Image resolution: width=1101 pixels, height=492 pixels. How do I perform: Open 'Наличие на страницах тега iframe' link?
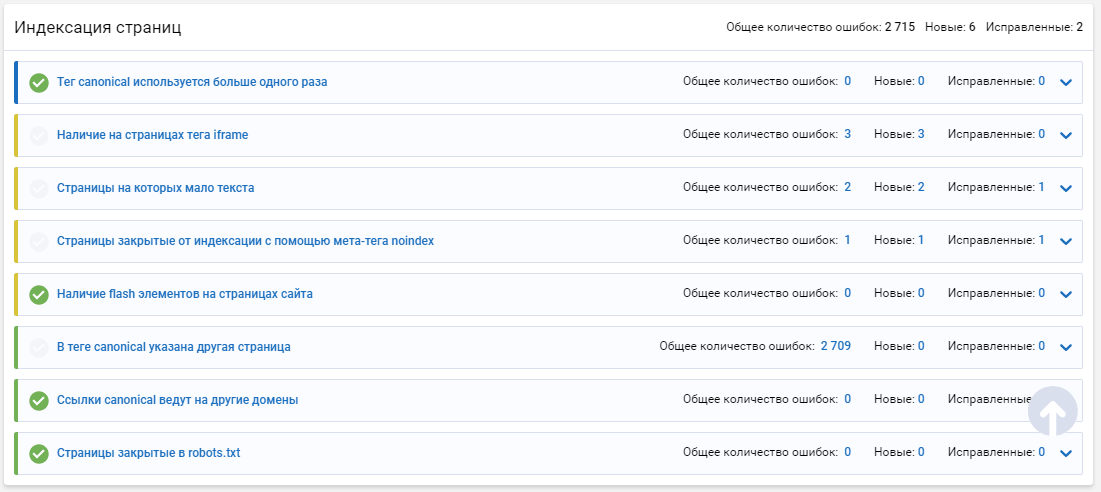pyautogui.click(x=152, y=135)
